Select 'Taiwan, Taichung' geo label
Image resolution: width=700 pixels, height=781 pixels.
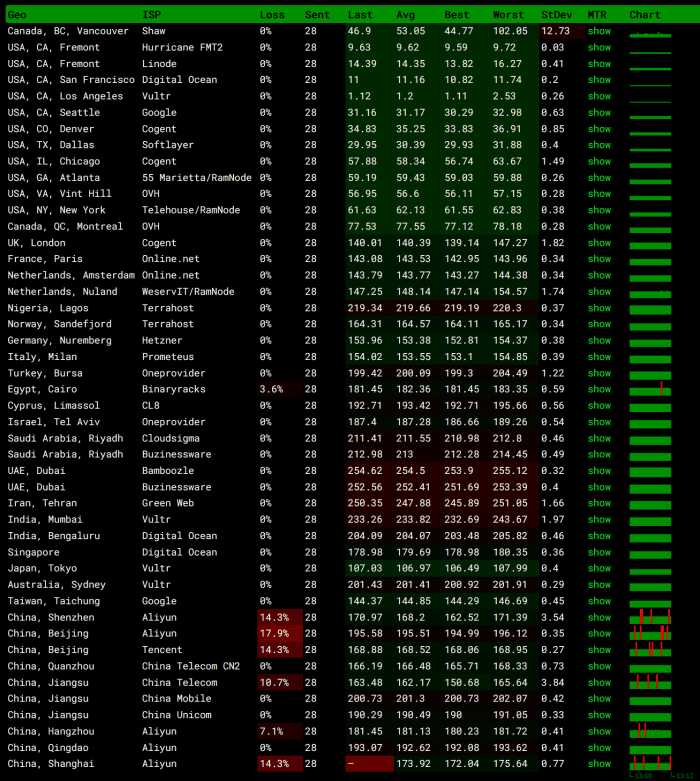[53, 601]
